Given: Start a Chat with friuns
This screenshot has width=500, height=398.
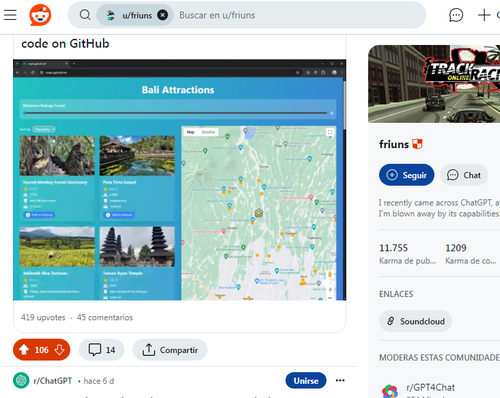Looking at the screenshot, I should point(464,175).
